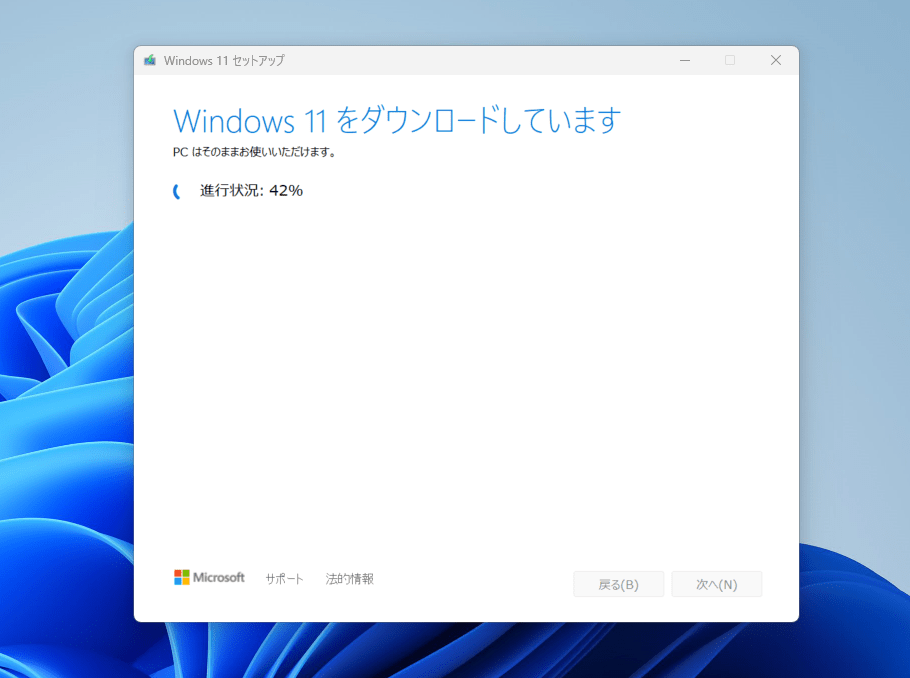Close the Windows 11 セットアップ window
The height and width of the screenshot is (678, 910).
pos(776,60)
